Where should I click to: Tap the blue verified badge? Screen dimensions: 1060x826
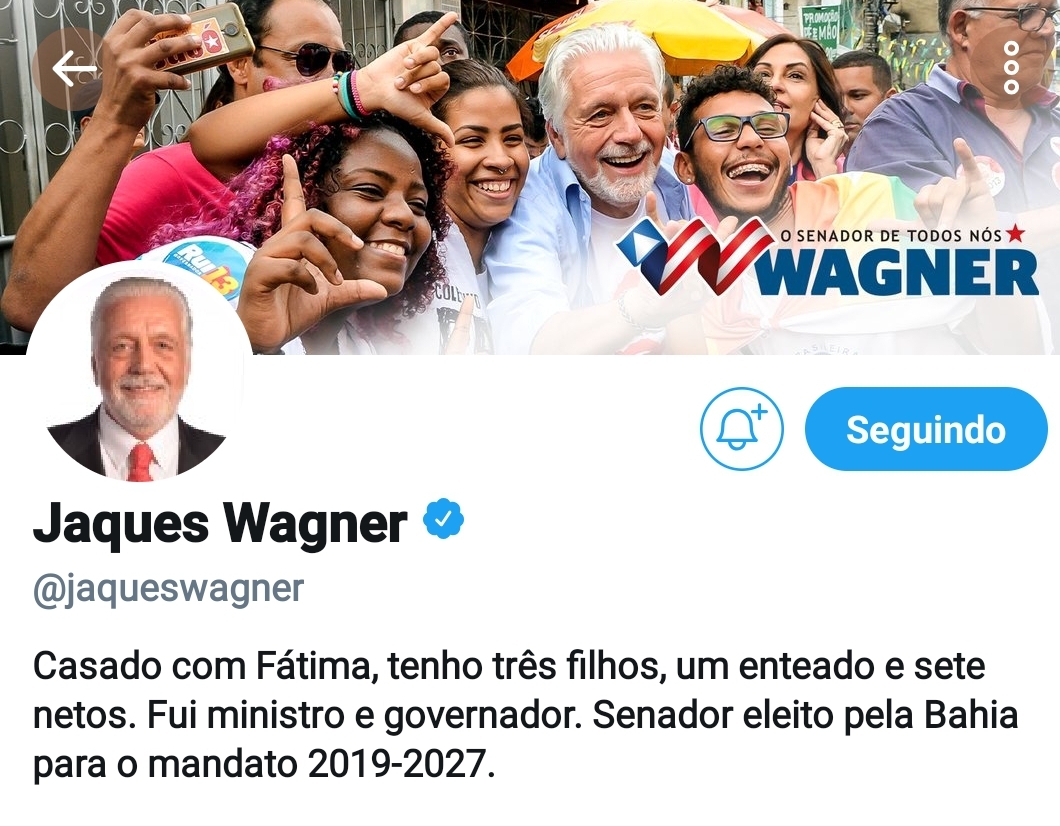tap(443, 518)
